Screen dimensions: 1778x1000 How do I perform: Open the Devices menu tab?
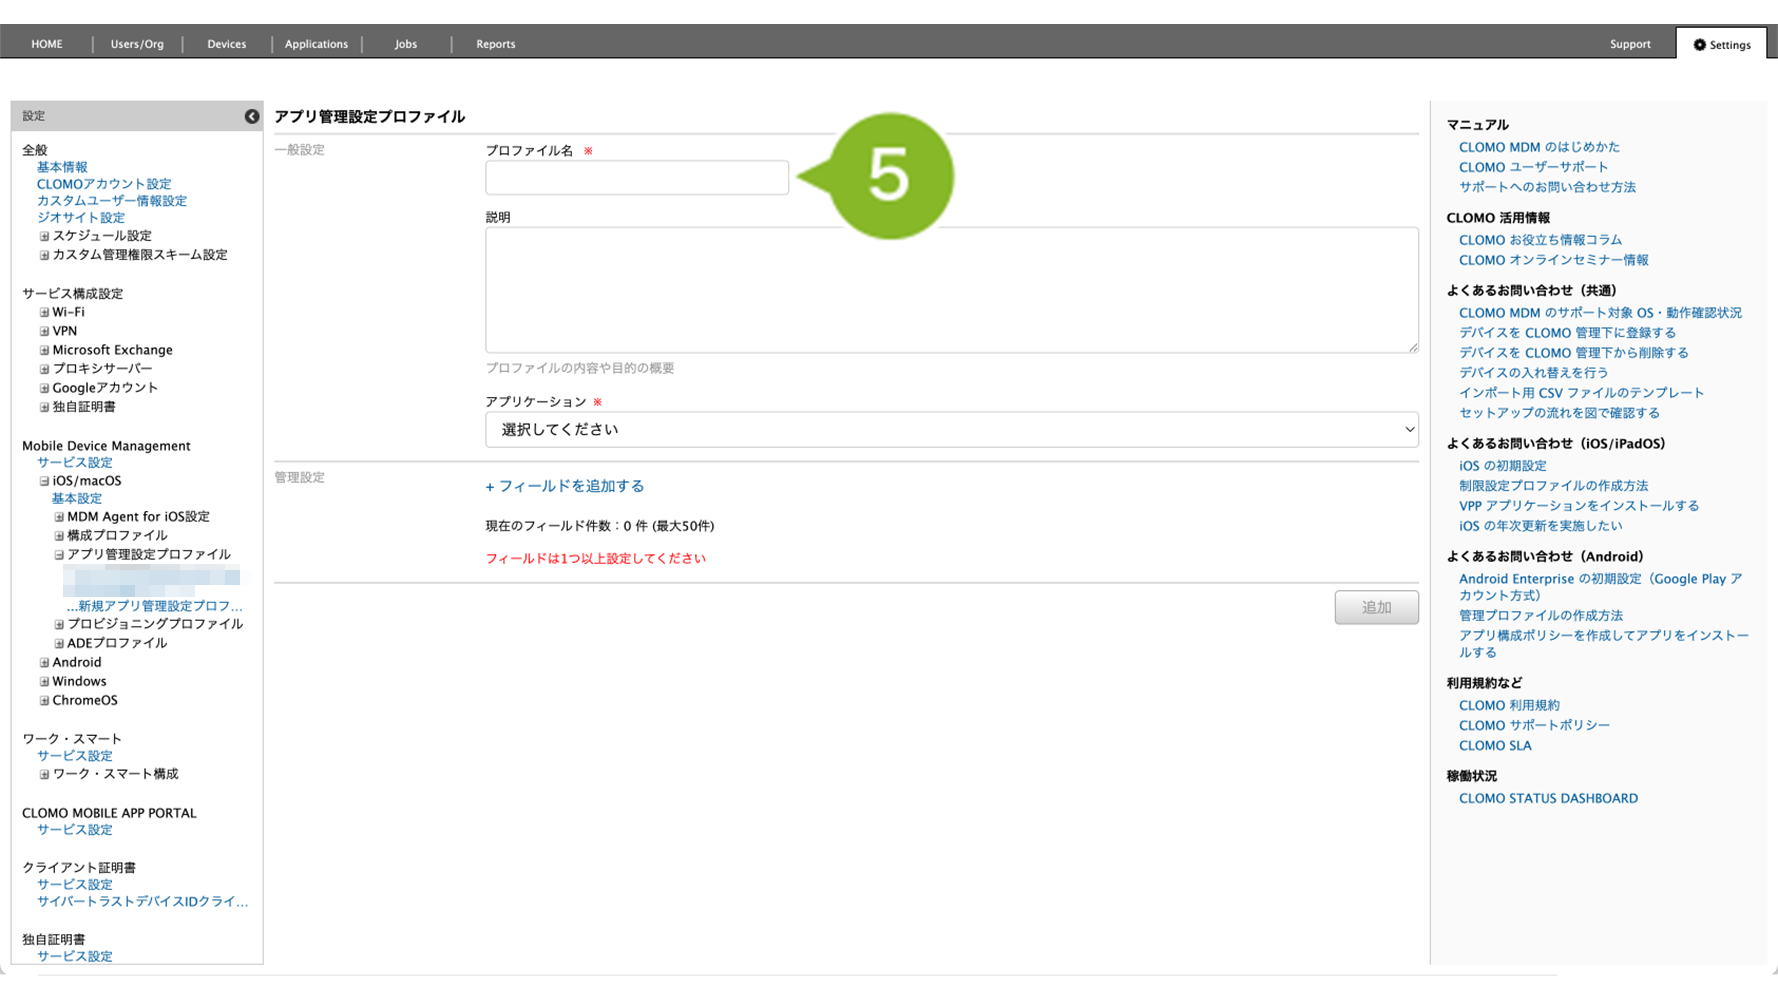coord(226,44)
